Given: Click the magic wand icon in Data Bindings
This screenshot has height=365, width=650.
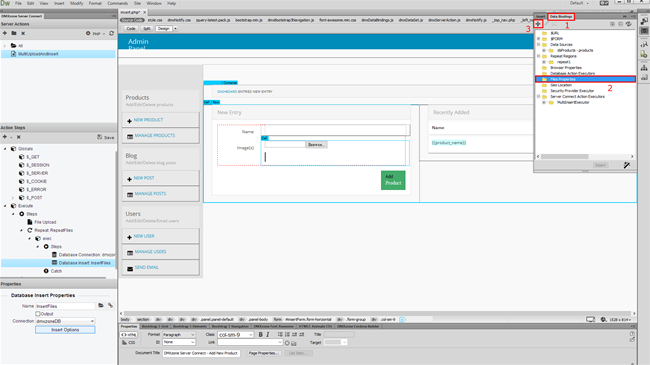Looking at the screenshot, I should pos(627,165).
